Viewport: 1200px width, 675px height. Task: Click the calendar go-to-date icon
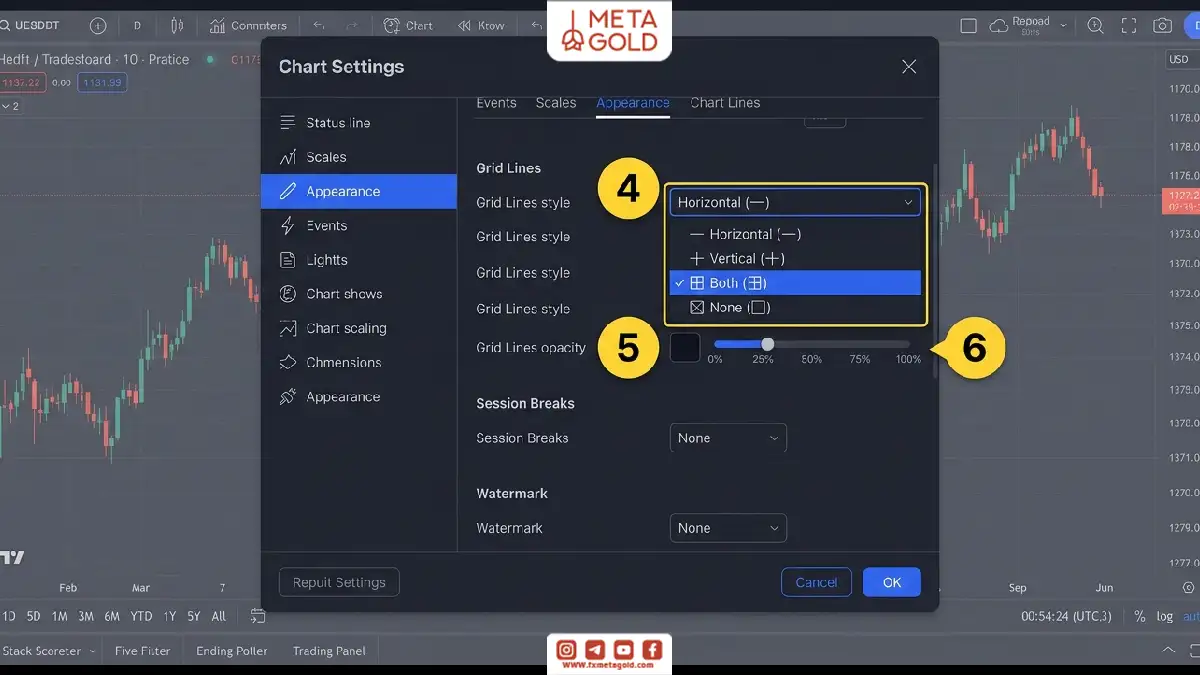pyautogui.click(x=258, y=616)
